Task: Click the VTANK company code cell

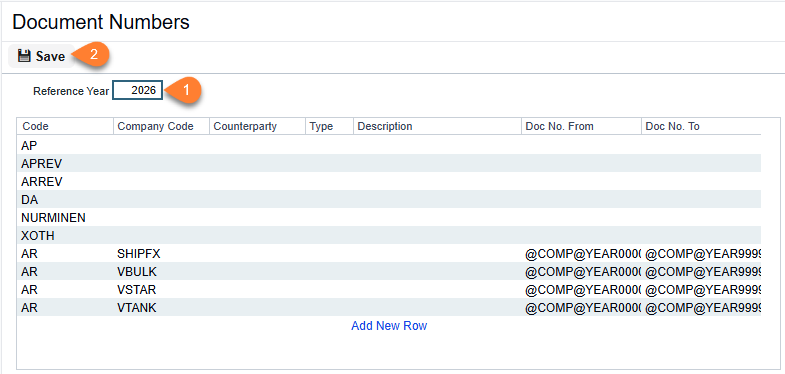Action: click(x=161, y=308)
